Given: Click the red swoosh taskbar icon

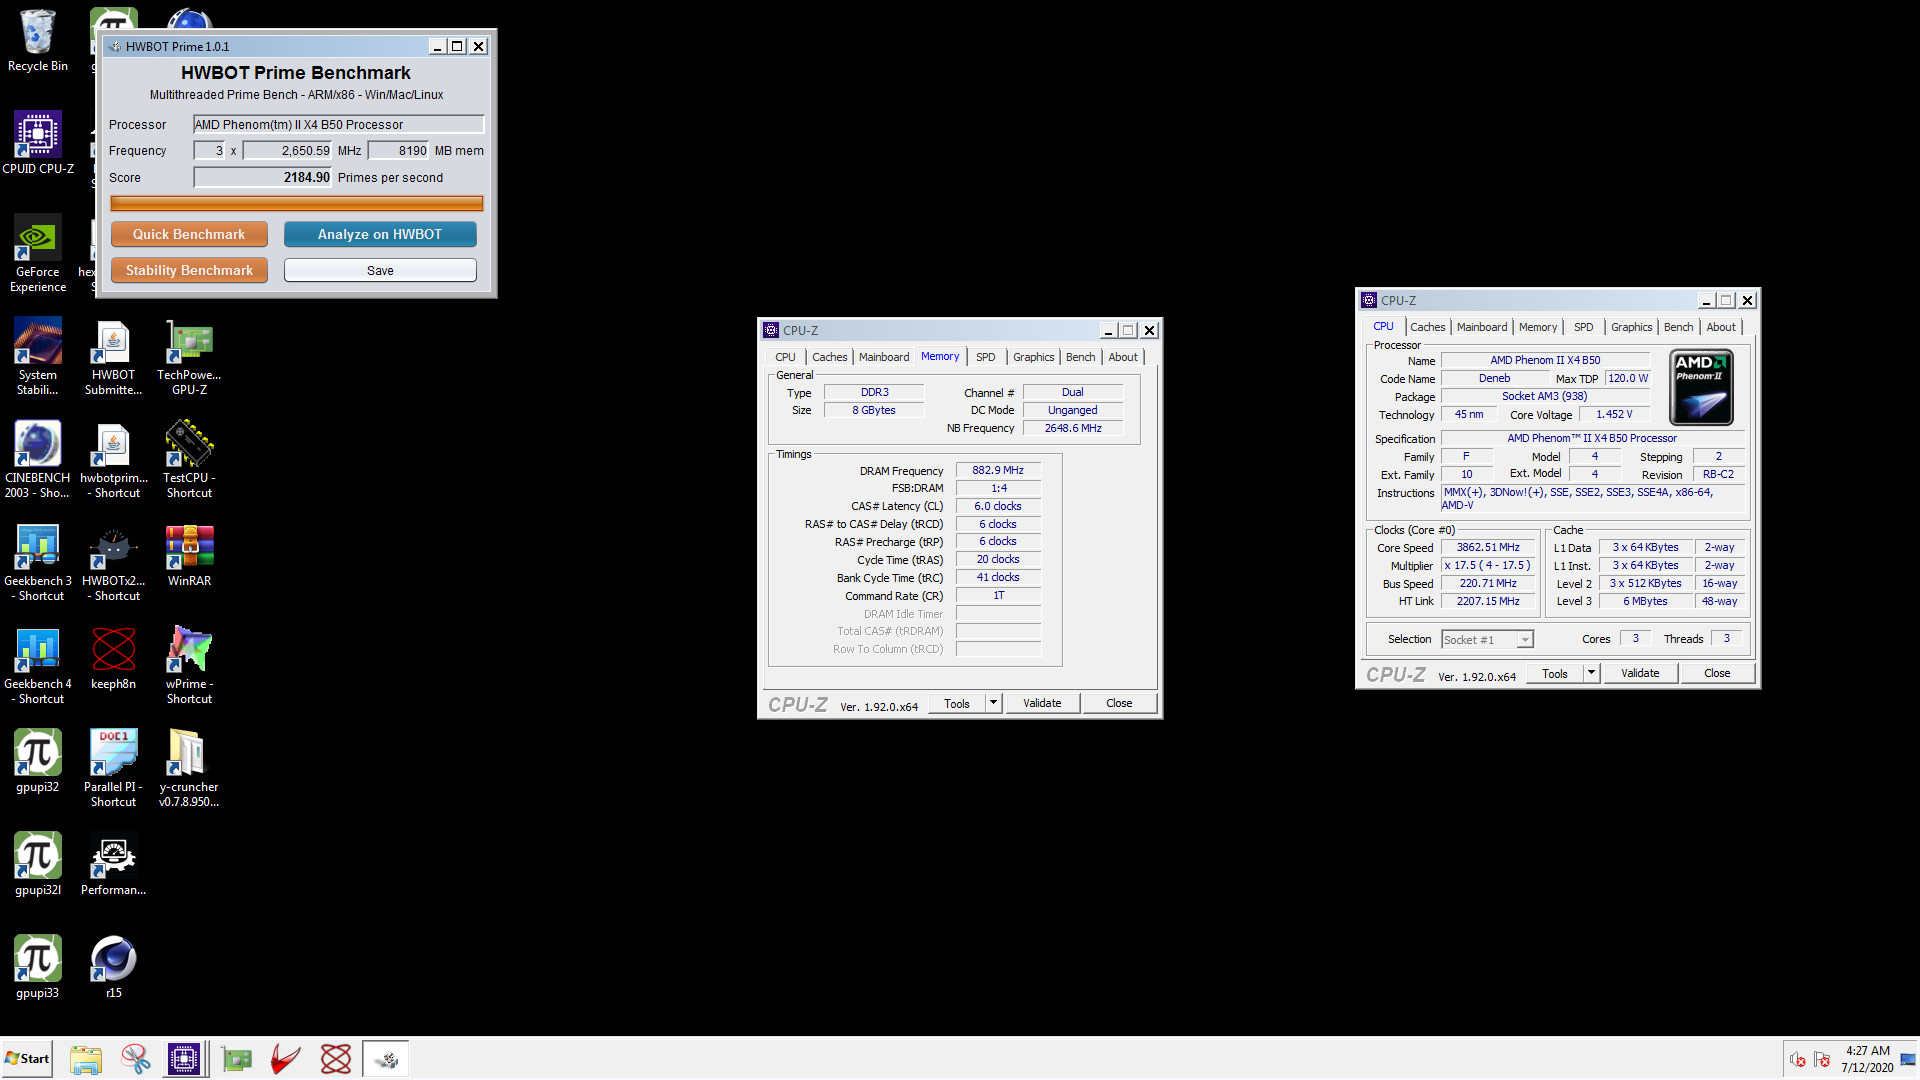Looking at the screenshot, I should tap(286, 1059).
